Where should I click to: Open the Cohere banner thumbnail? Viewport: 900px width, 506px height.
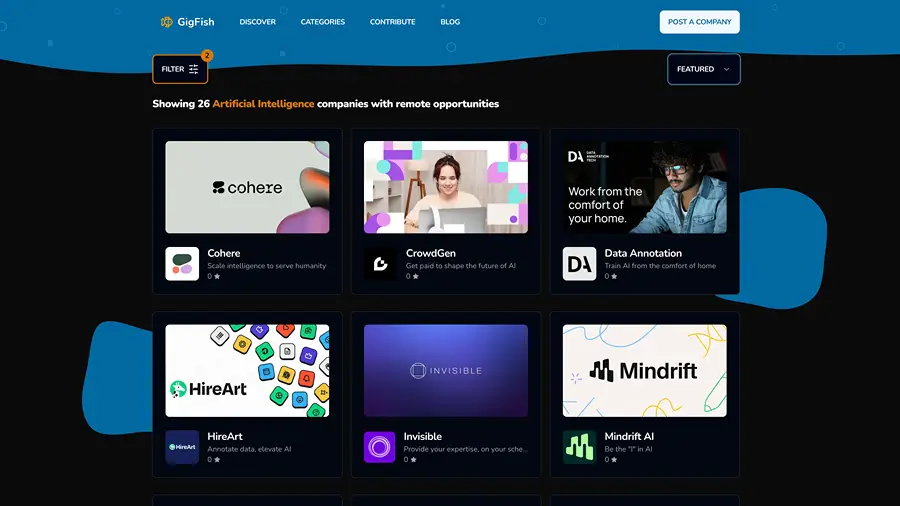coord(247,187)
